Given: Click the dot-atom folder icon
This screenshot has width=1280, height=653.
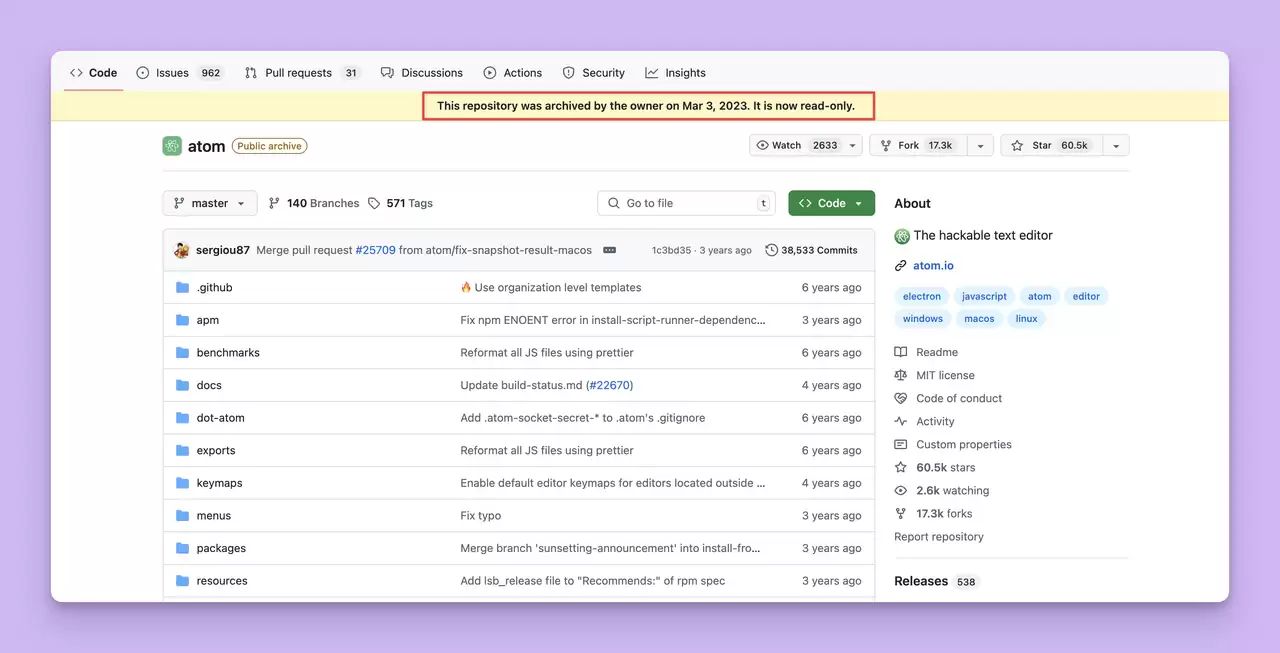Looking at the screenshot, I should [182, 418].
